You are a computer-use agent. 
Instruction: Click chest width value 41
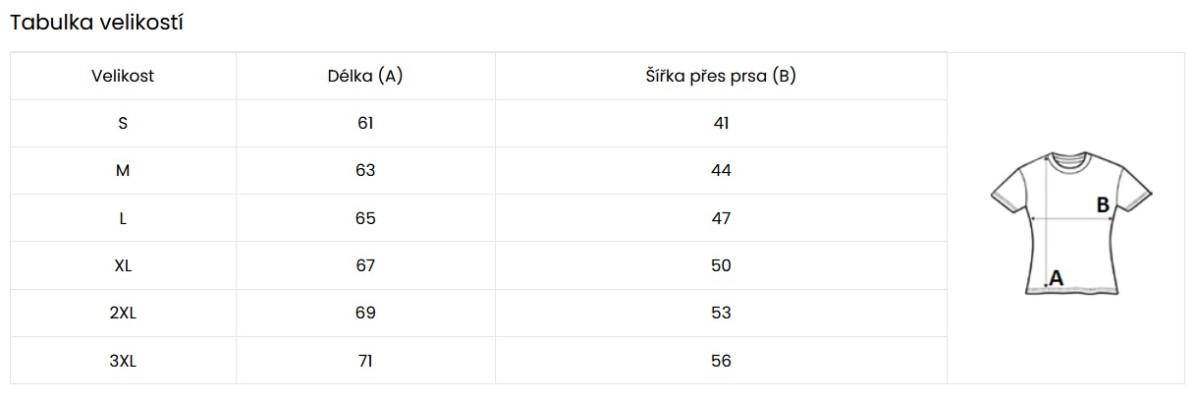pyautogui.click(x=721, y=123)
